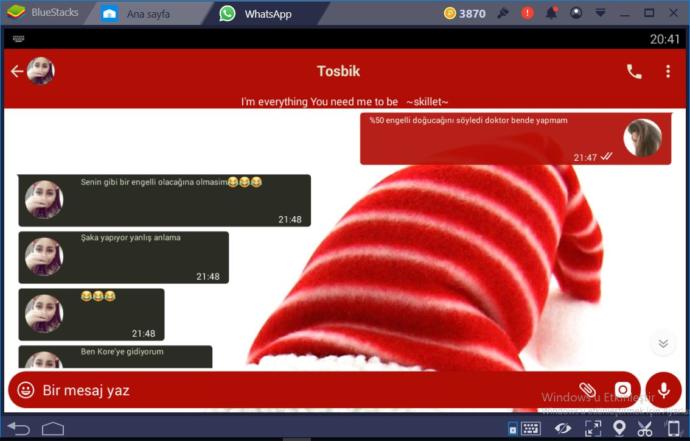
Task: Open the camera from message bar
Action: [622, 390]
